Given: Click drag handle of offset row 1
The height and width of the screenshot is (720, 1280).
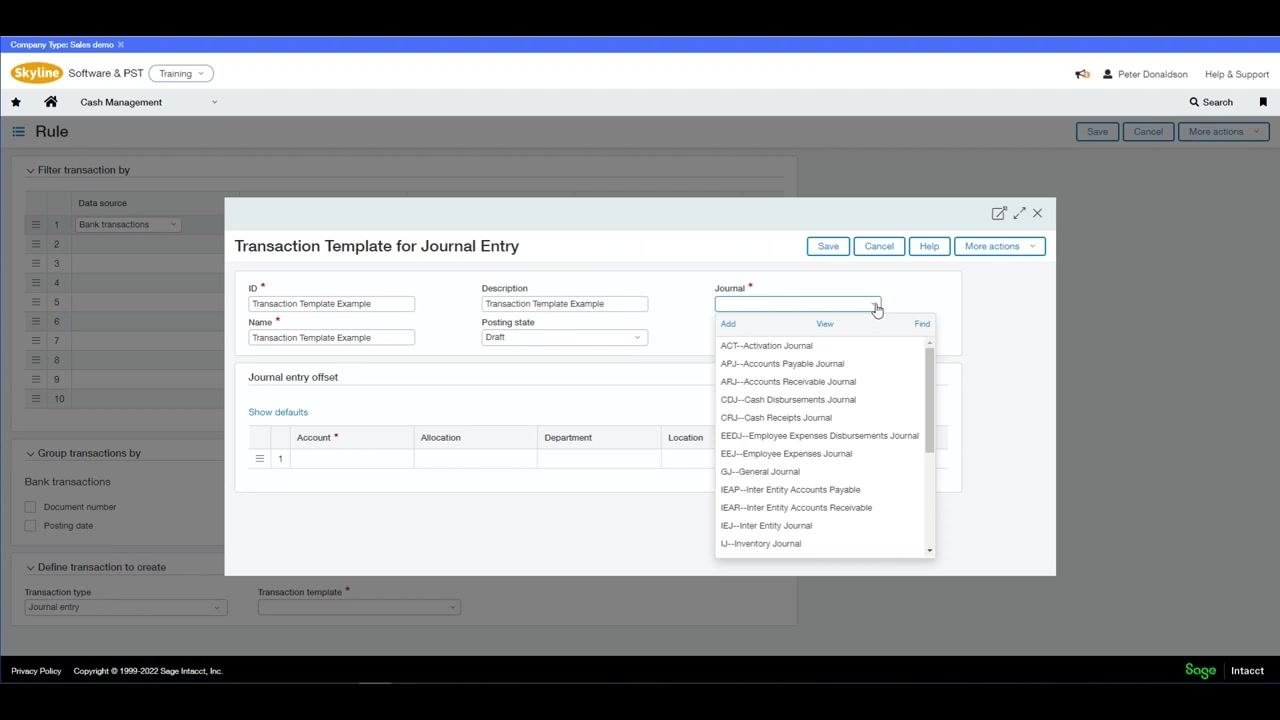Looking at the screenshot, I should pyautogui.click(x=260, y=459).
